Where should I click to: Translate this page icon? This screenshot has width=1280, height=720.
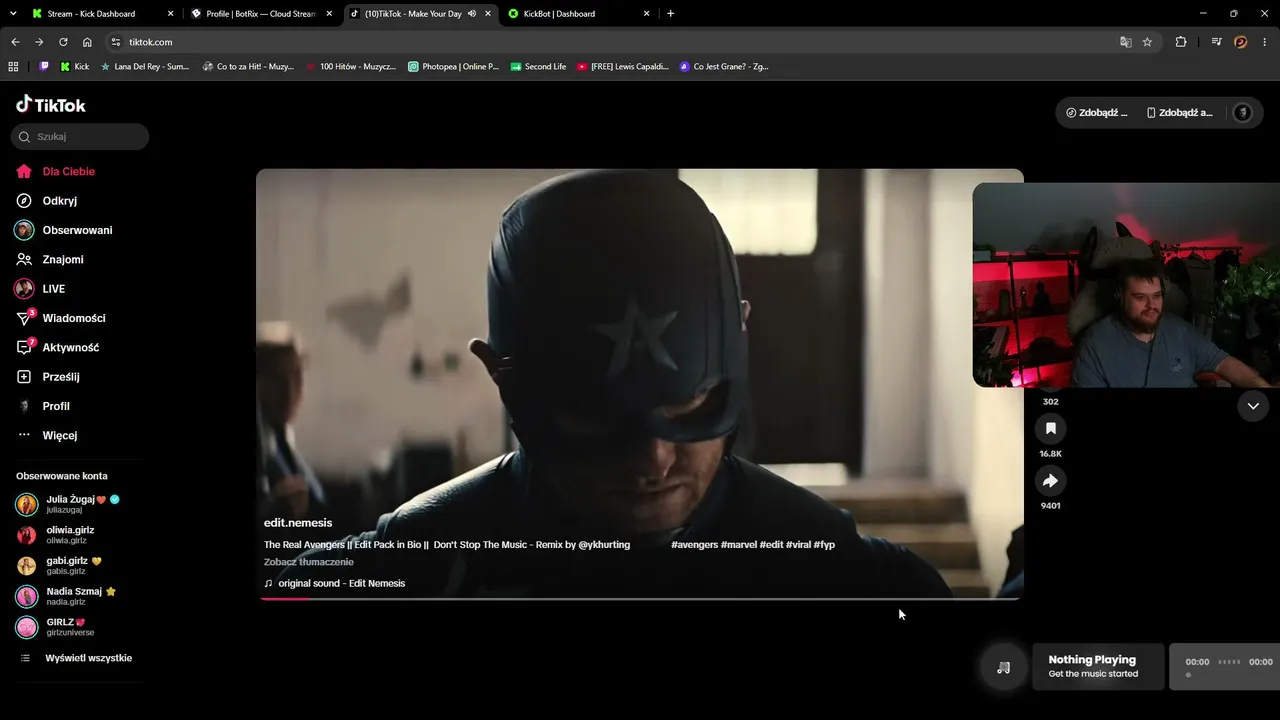tap(1126, 42)
